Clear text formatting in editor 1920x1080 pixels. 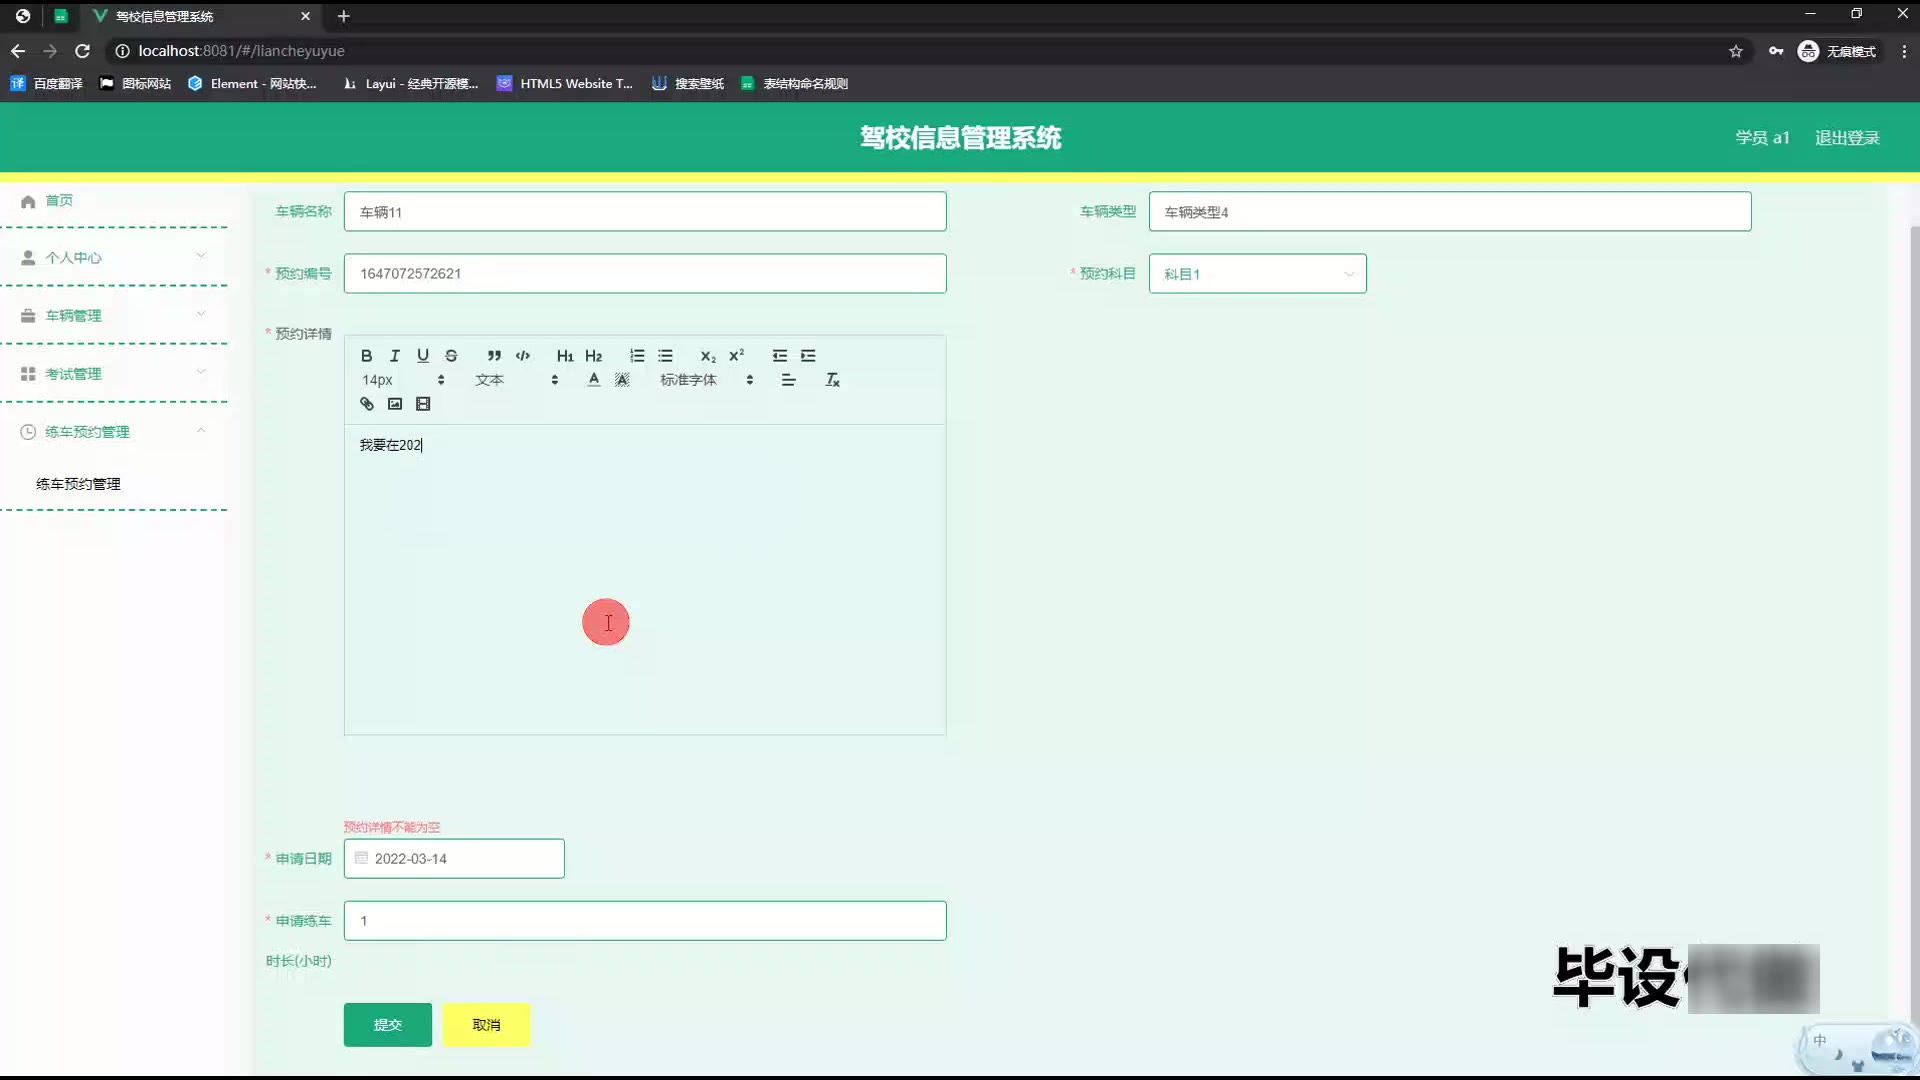[x=832, y=380]
